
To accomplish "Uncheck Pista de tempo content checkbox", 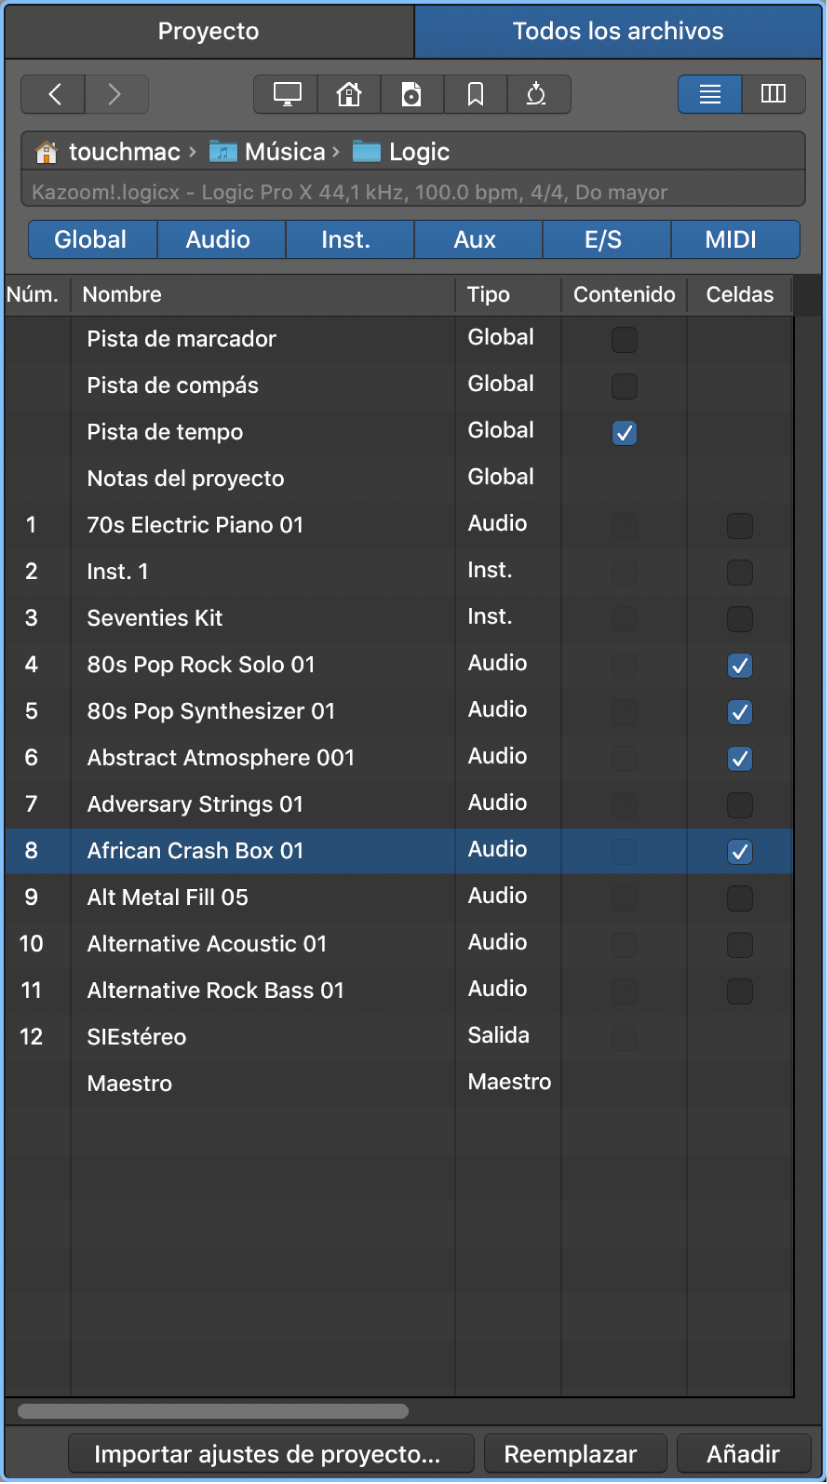I will (x=624, y=433).
